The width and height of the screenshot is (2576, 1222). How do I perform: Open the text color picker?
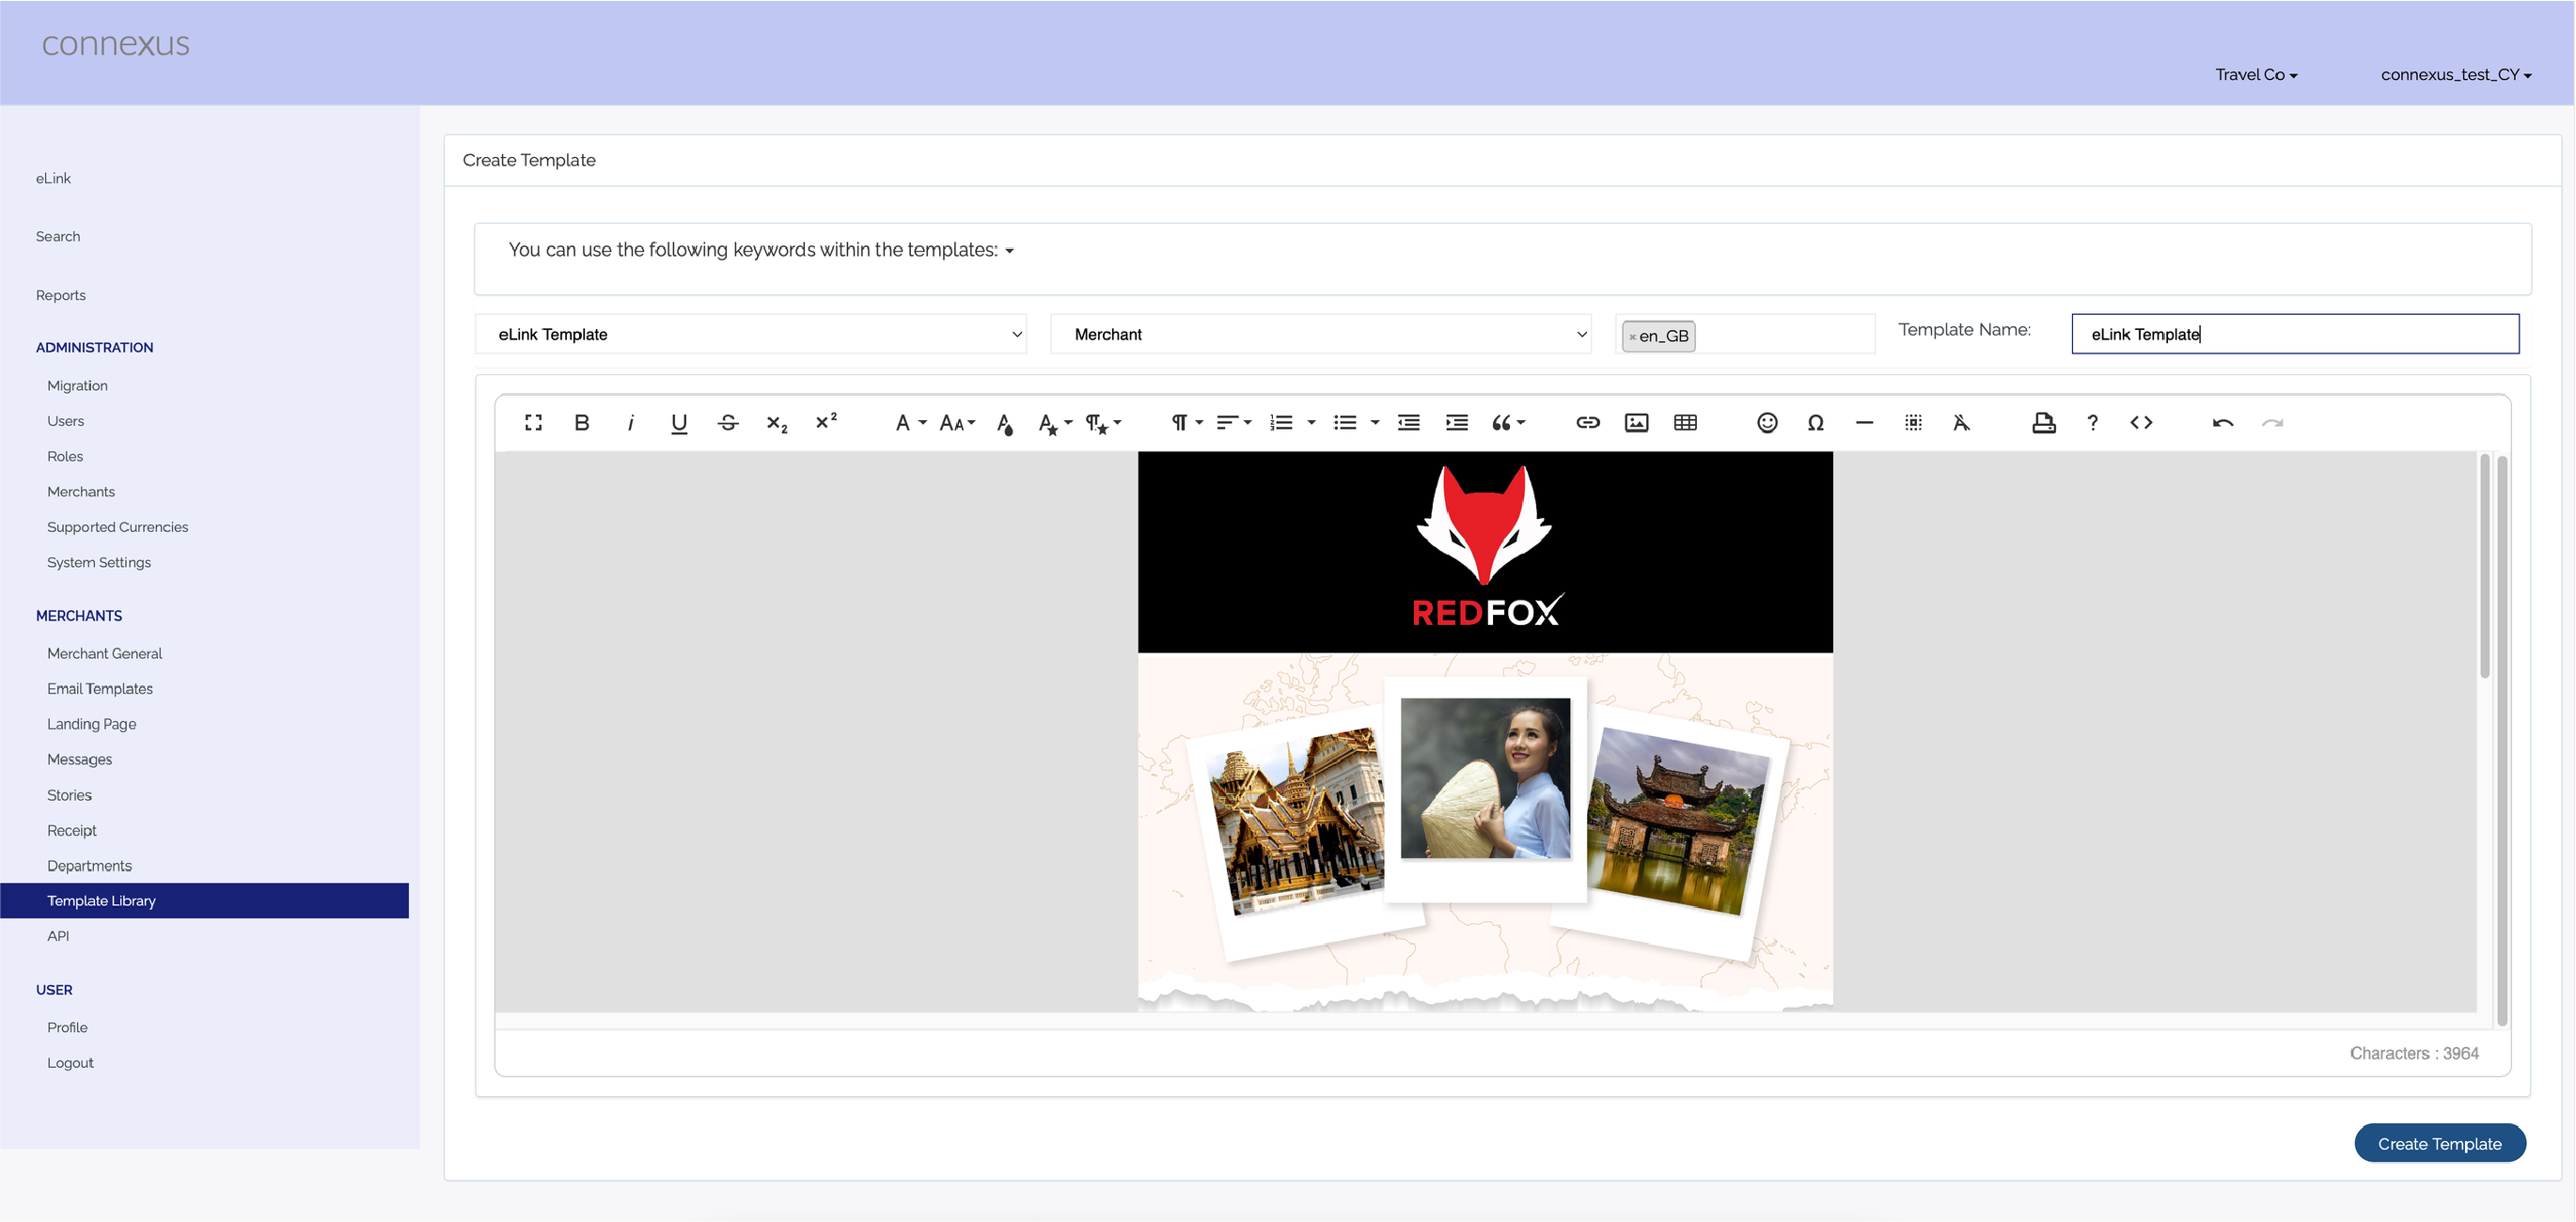1005,423
